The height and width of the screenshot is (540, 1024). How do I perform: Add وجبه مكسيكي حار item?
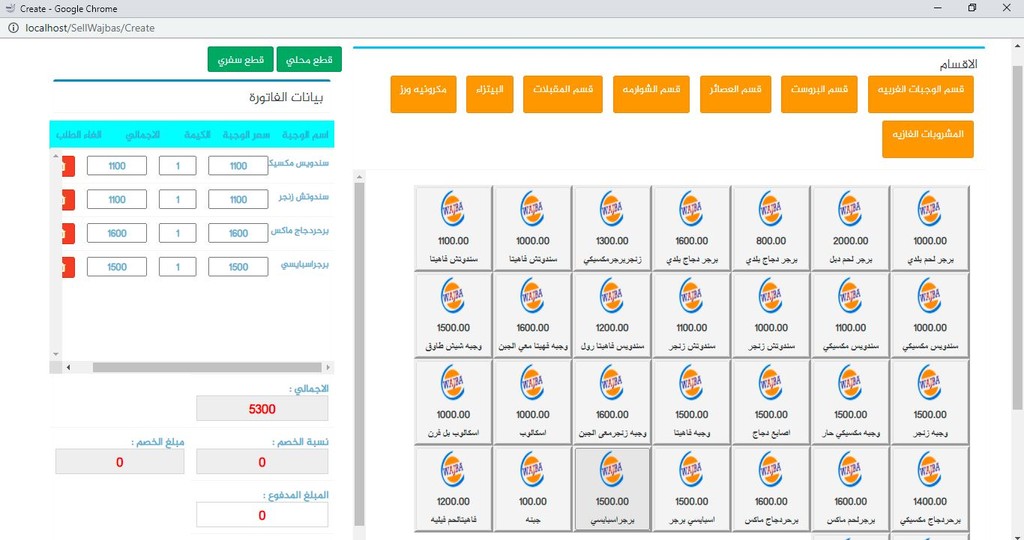tap(850, 402)
